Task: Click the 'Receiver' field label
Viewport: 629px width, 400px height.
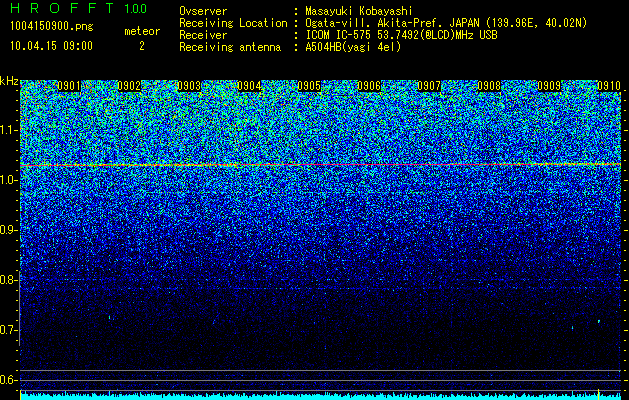Action: [203, 35]
